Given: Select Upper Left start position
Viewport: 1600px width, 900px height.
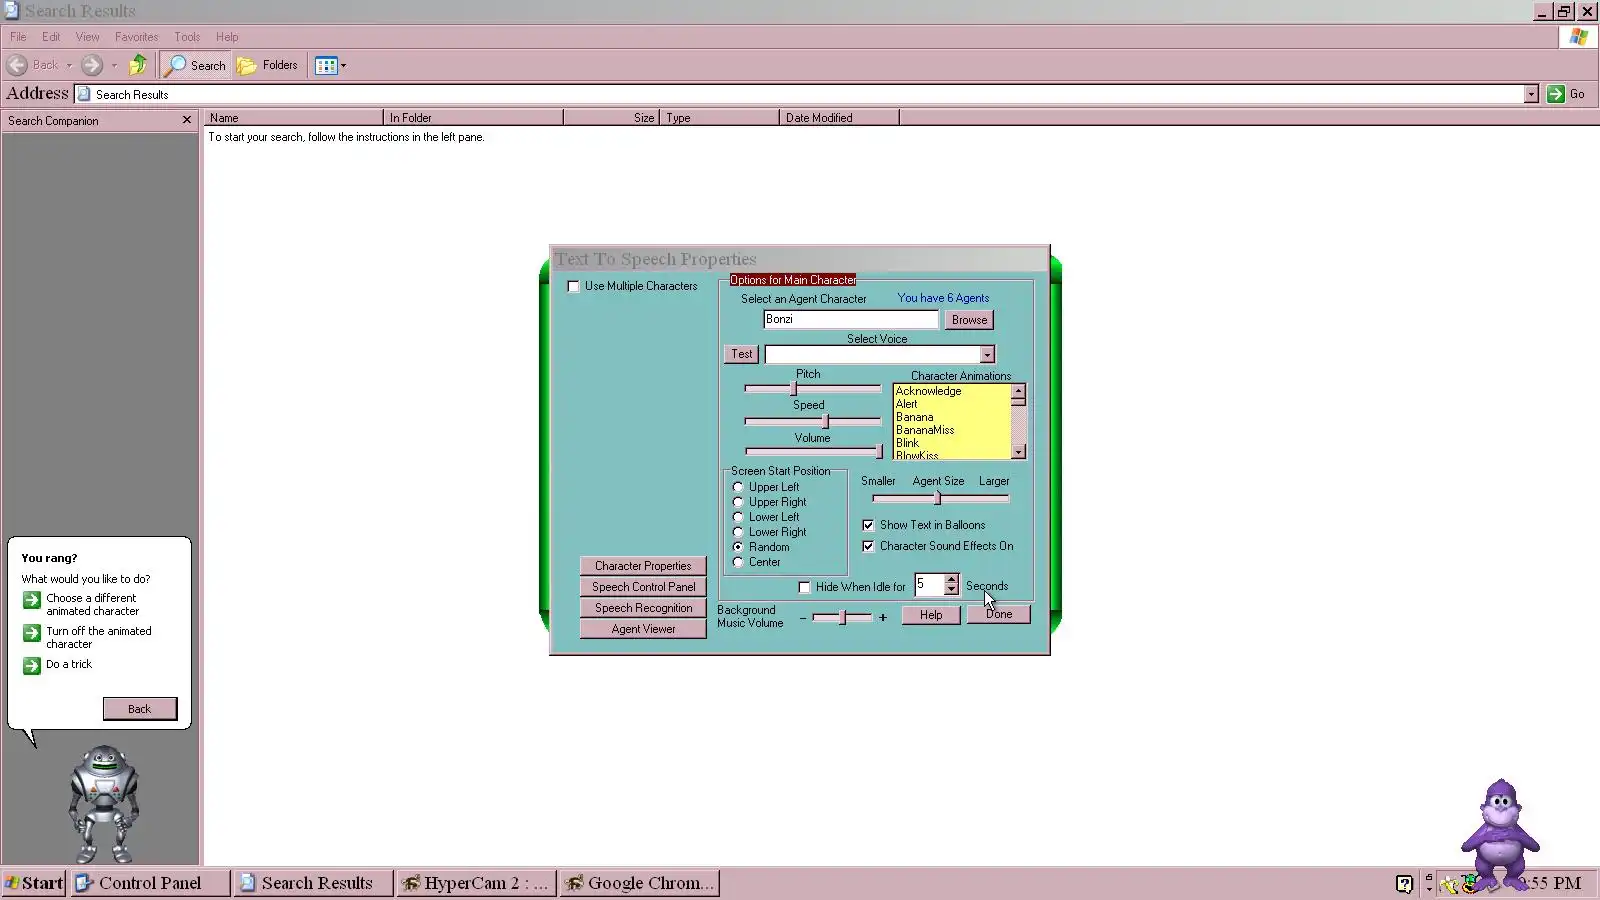Looking at the screenshot, I should (x=738, y=487).
